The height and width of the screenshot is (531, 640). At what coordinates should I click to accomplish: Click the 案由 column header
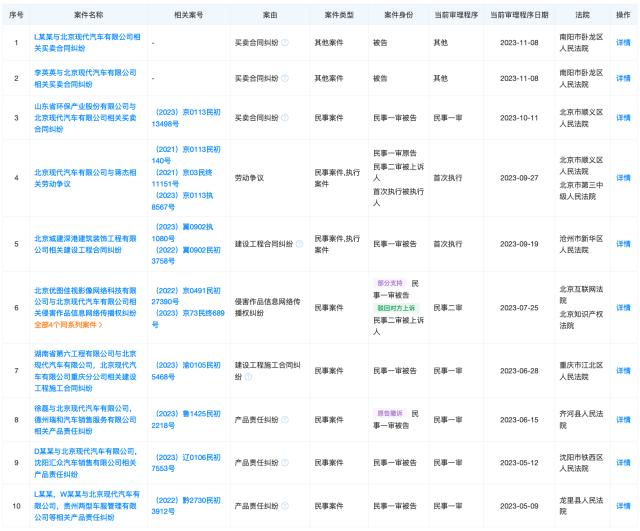[x=270, y=15]
